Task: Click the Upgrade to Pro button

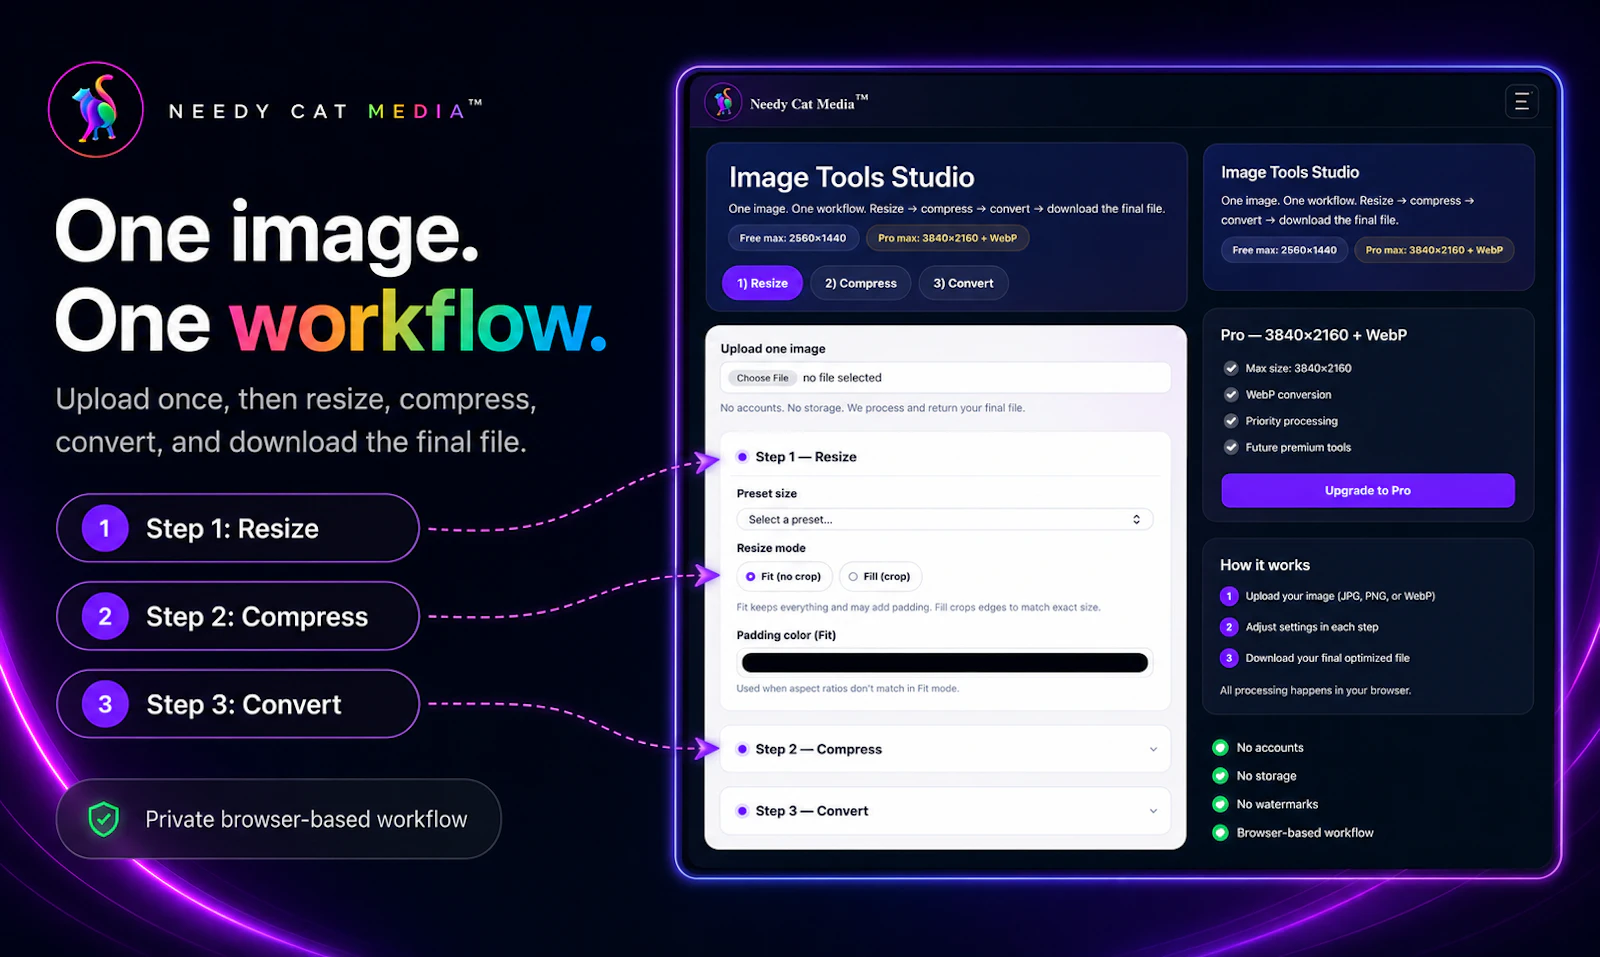Action: point(1368,490)
